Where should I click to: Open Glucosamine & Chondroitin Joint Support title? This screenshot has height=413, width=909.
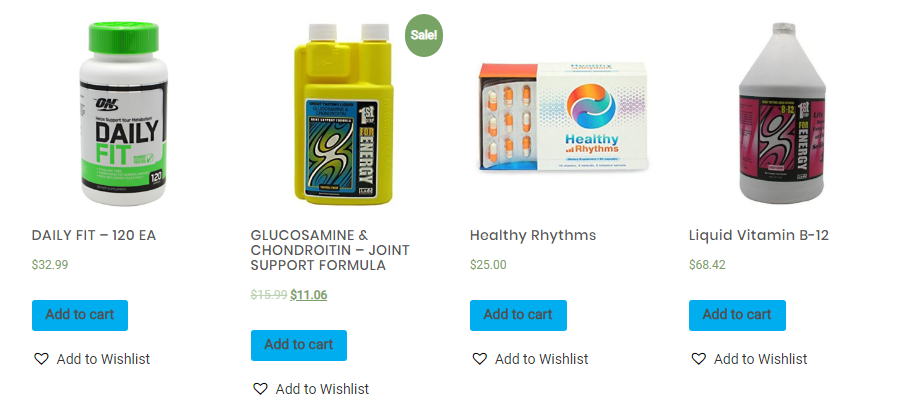point(330,251)
